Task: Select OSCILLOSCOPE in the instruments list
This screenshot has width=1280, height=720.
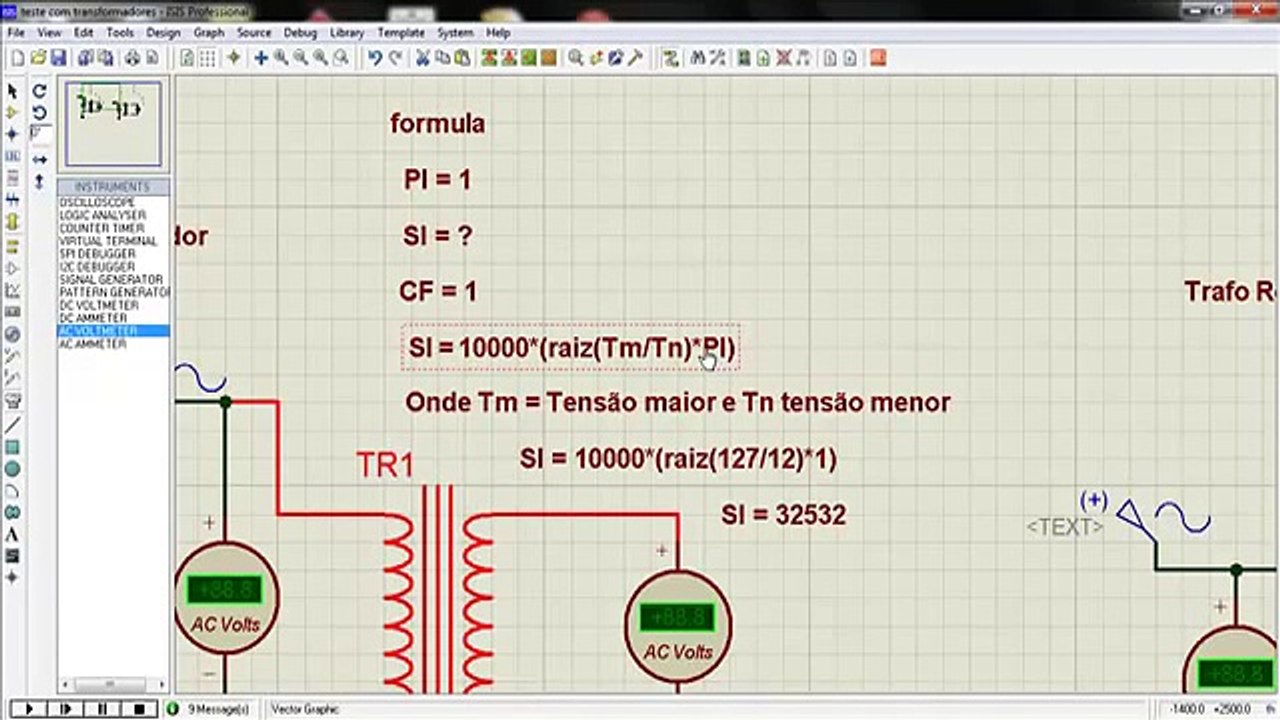Action: click(x=113, y=202)
